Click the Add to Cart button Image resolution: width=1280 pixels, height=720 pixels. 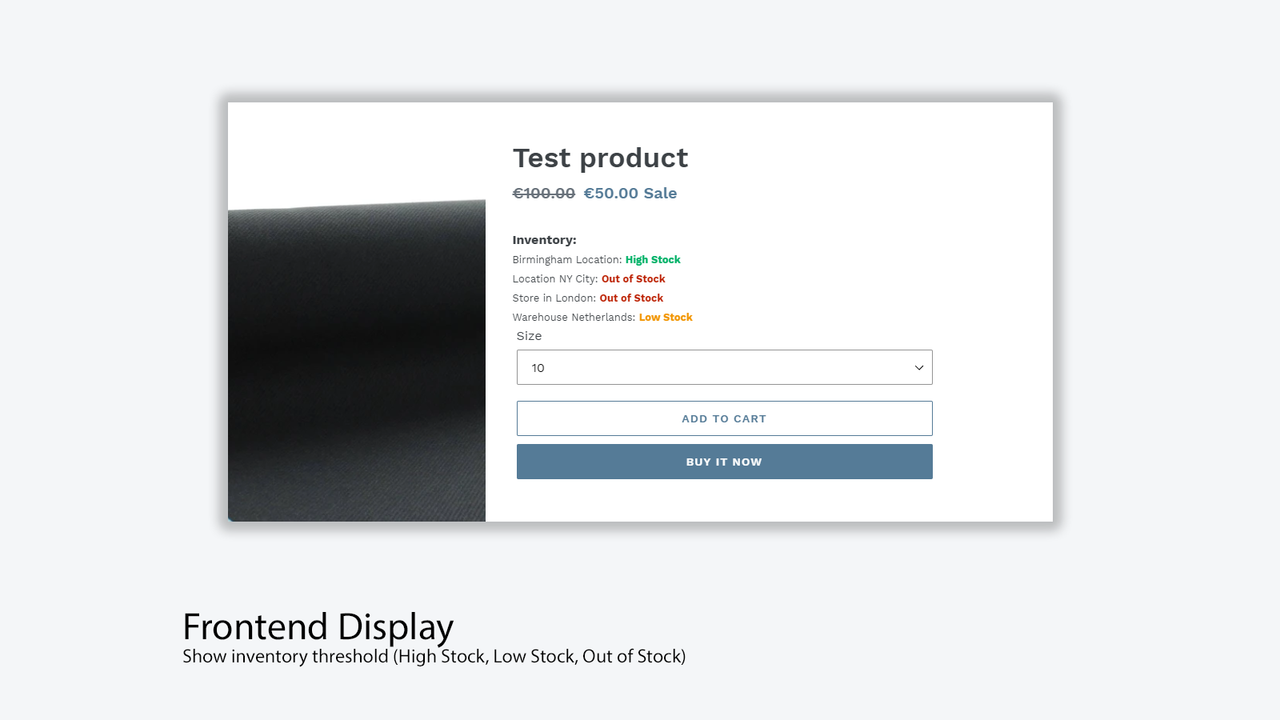pos(724,418)
